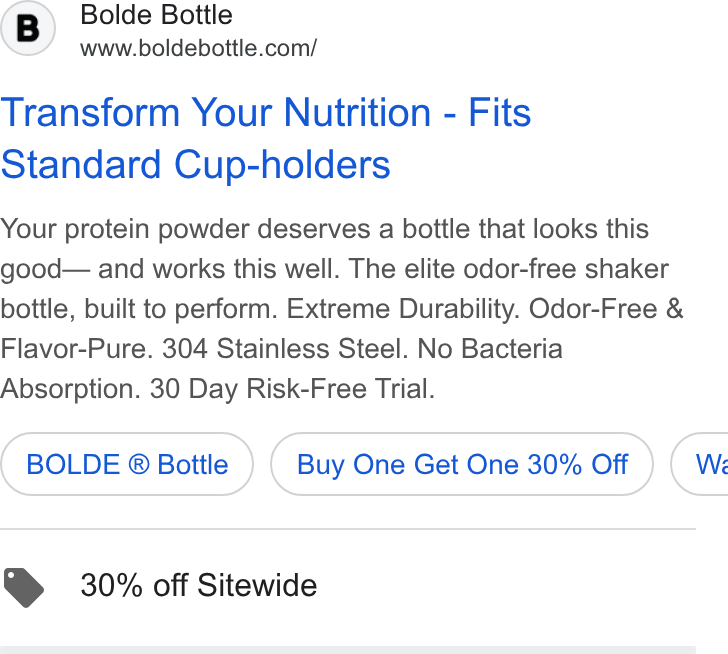The width and height of the screenshot is (728, 654).
Task: Click the "30 Day Risk-Free Trial" text
Action: [291, 389]
